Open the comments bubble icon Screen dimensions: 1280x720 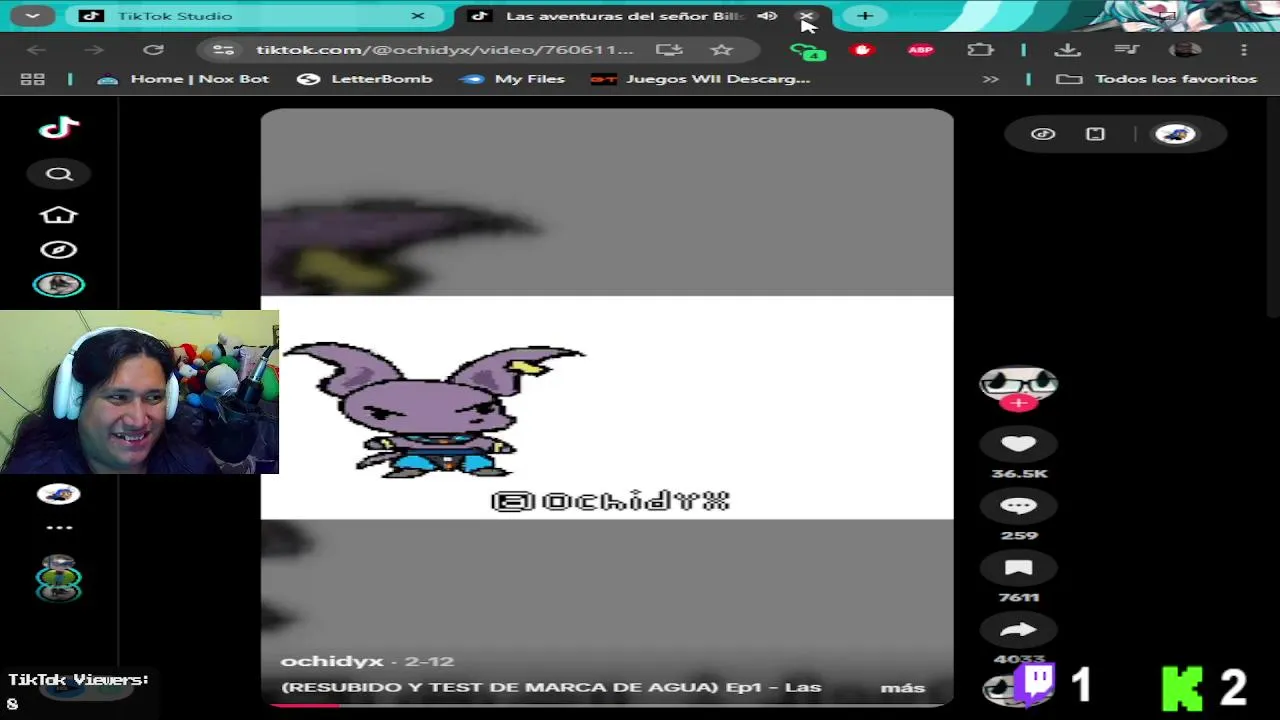[1018, 506]
